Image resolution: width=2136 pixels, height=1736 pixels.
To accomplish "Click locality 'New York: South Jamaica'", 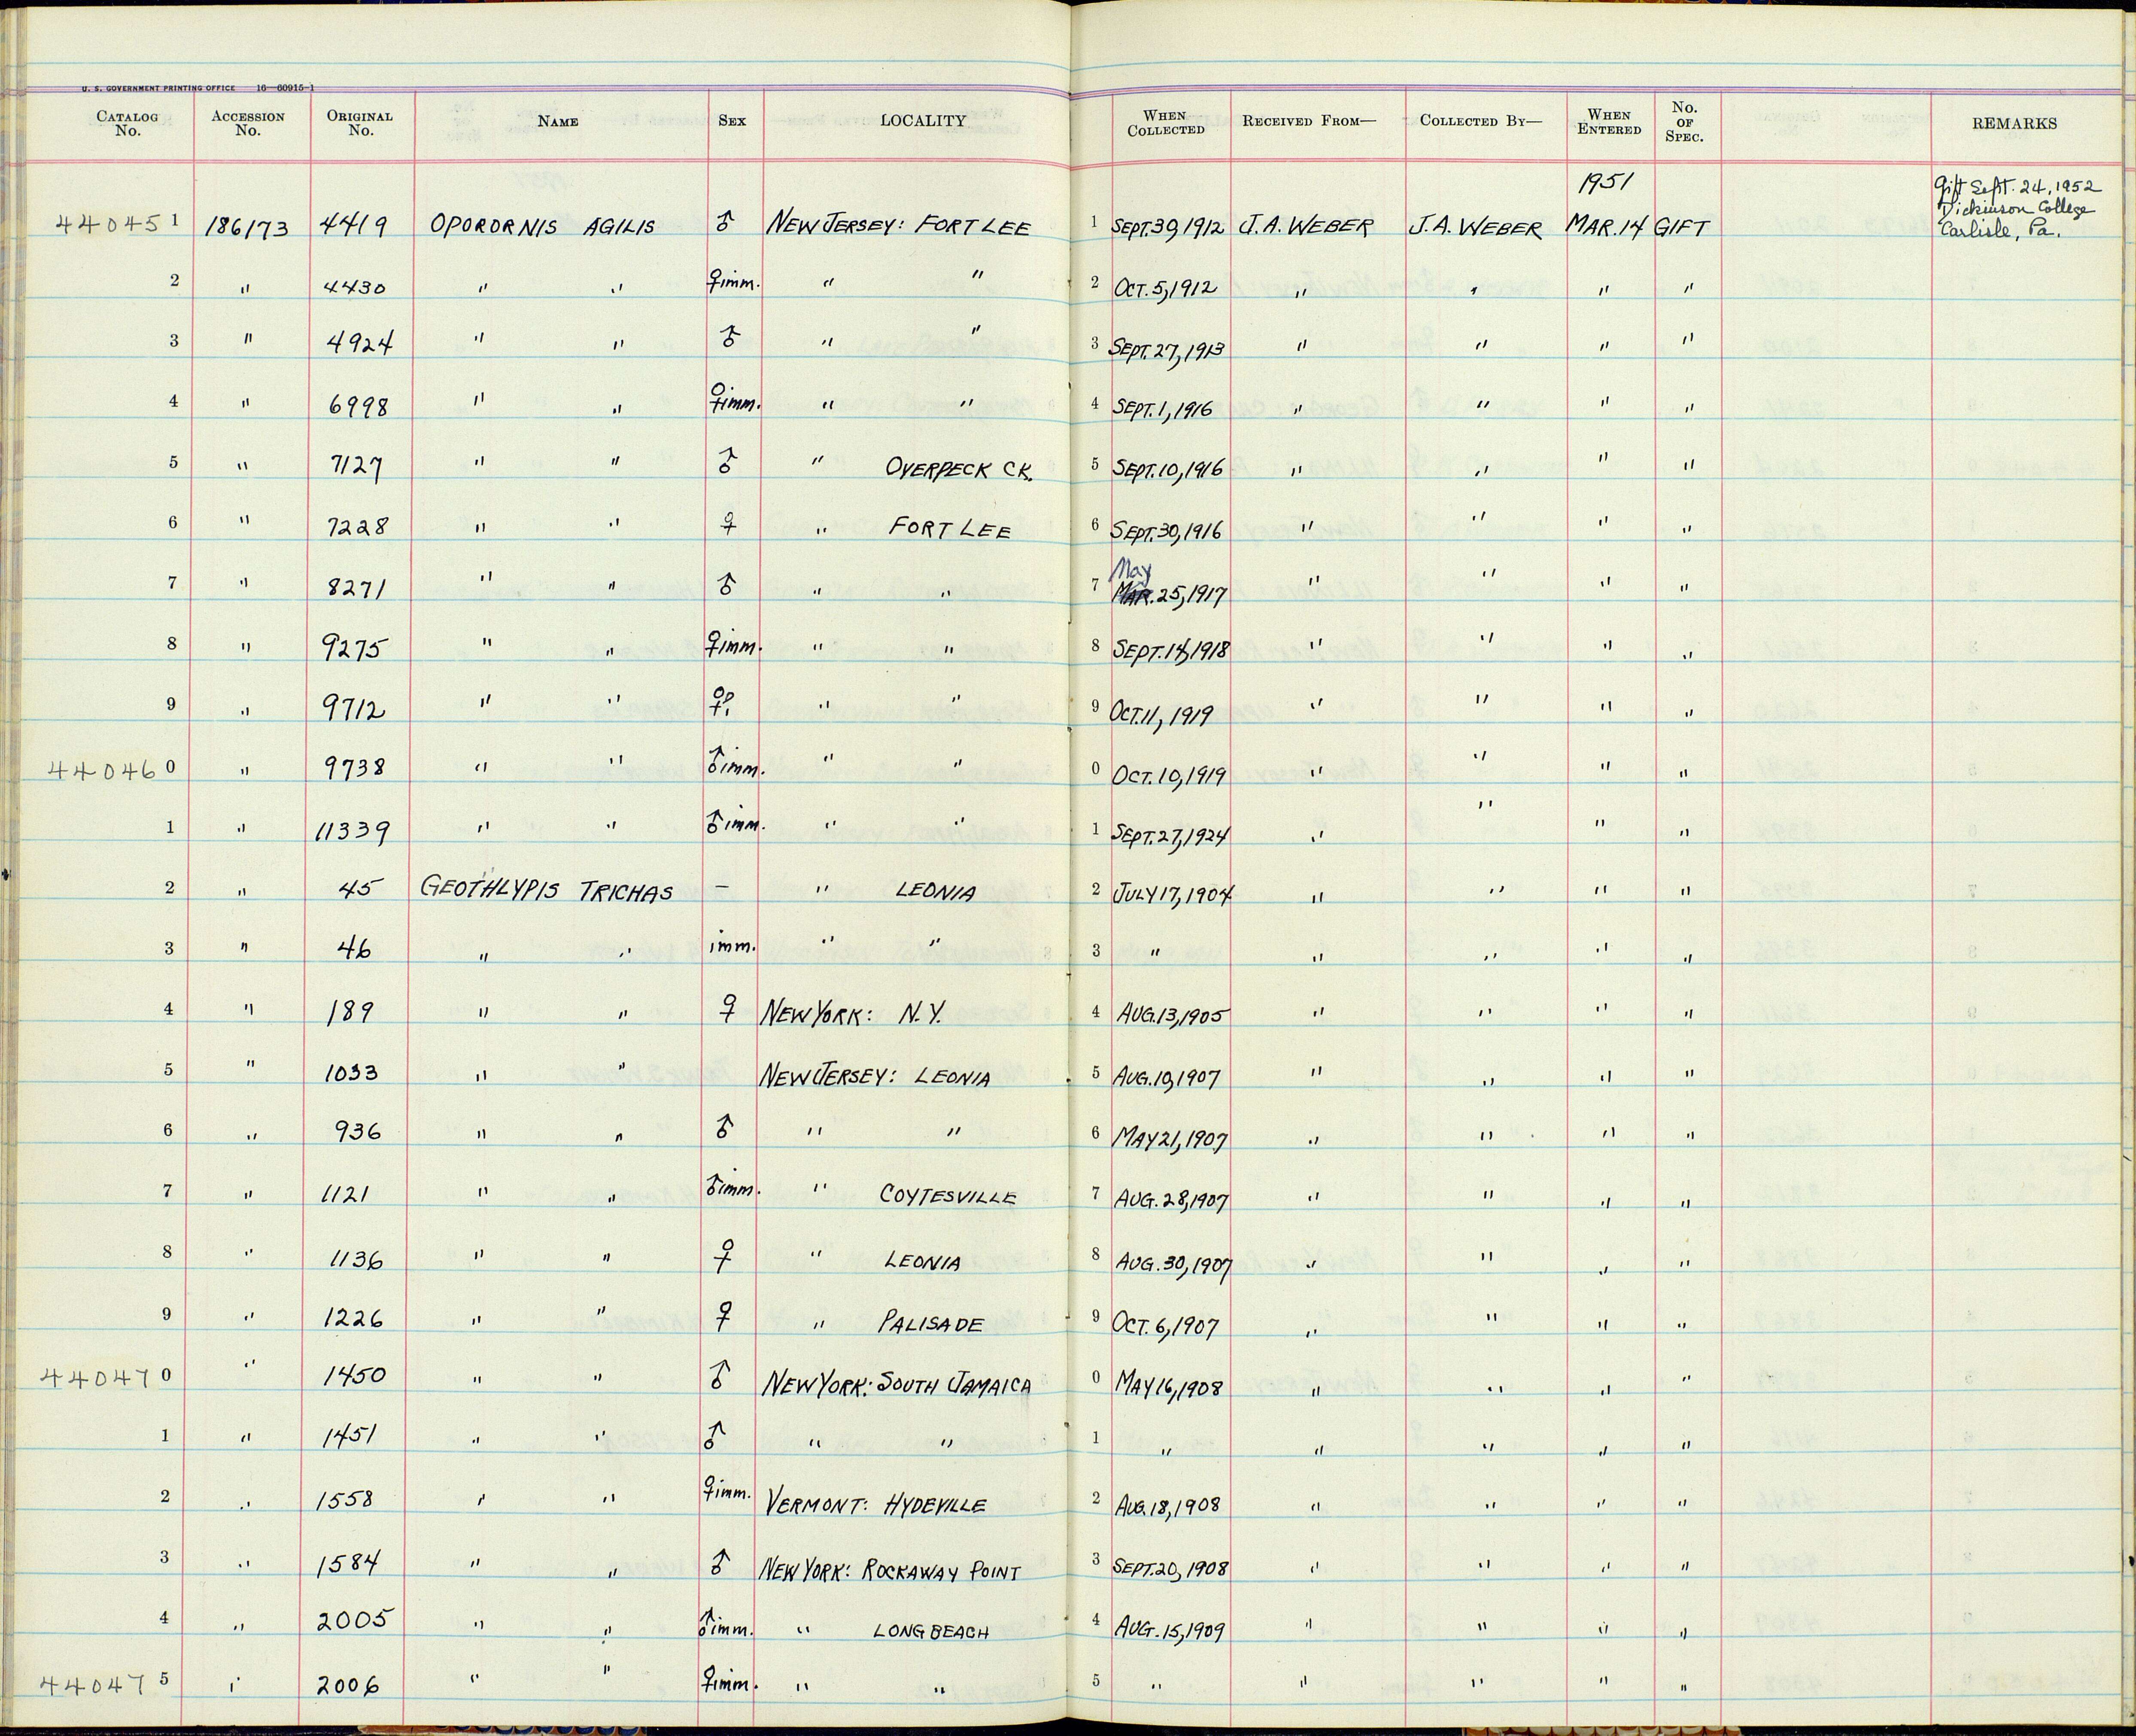I will (896, 1385).
